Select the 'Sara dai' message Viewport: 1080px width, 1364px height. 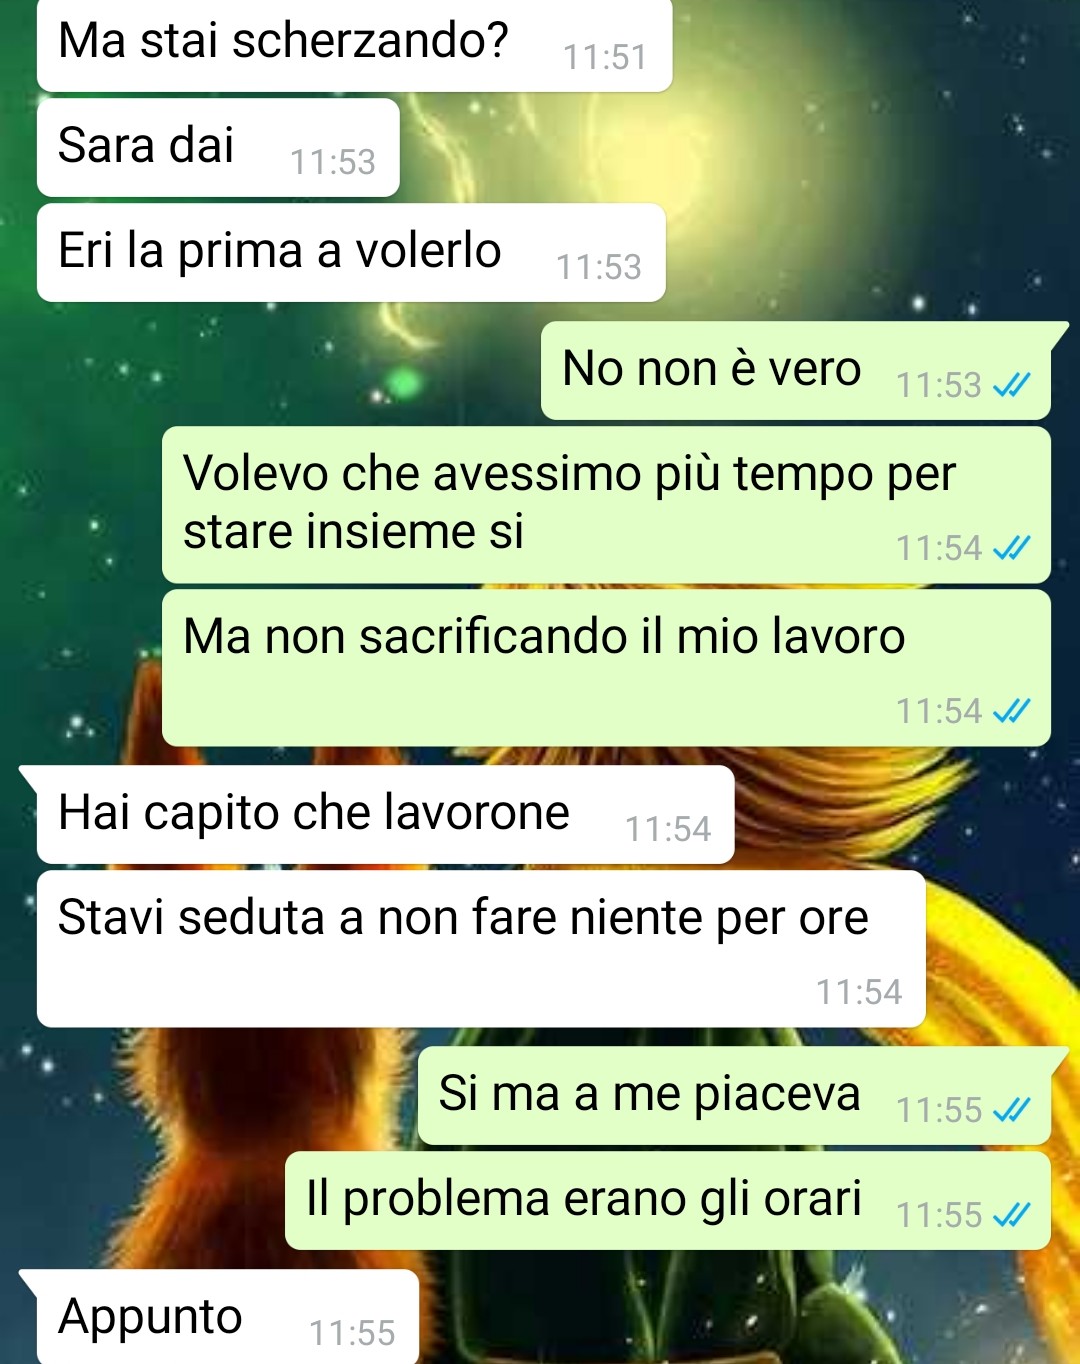coord(218,148)
